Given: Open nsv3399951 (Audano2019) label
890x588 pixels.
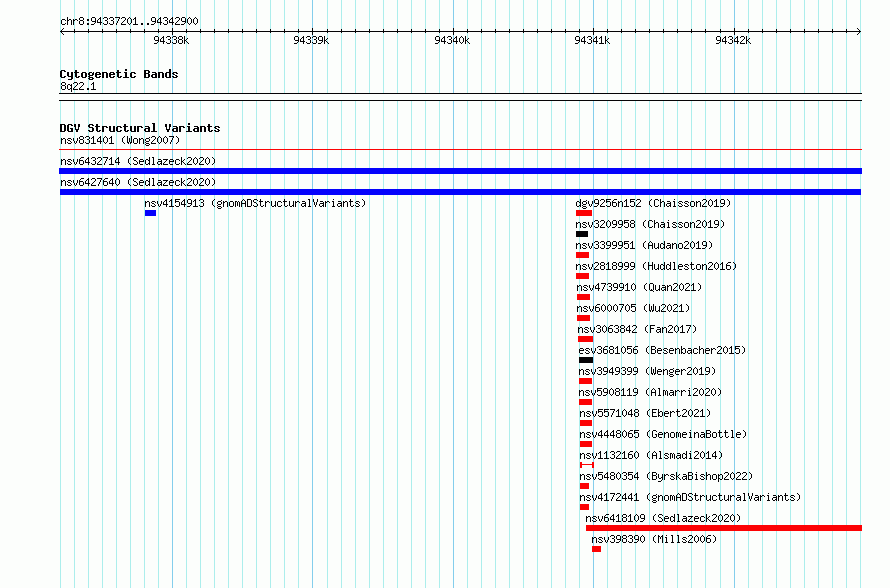Looking at the screenshot, I should coord(644,245).
